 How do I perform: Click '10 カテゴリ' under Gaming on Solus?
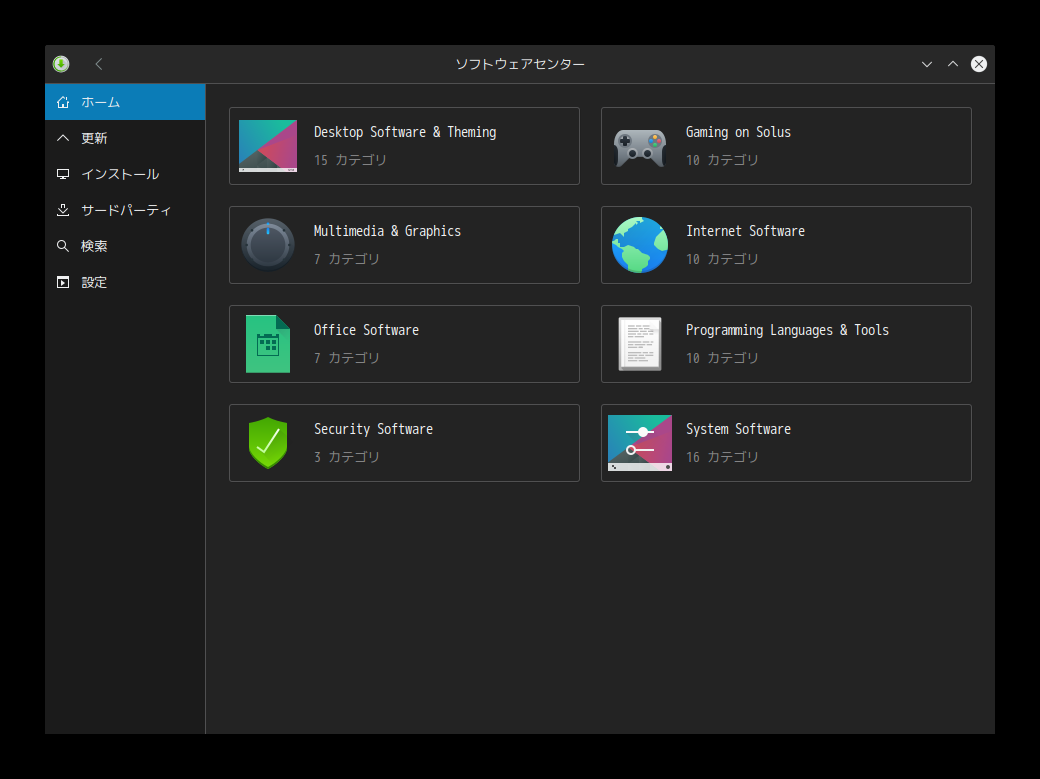click(722, 160)
